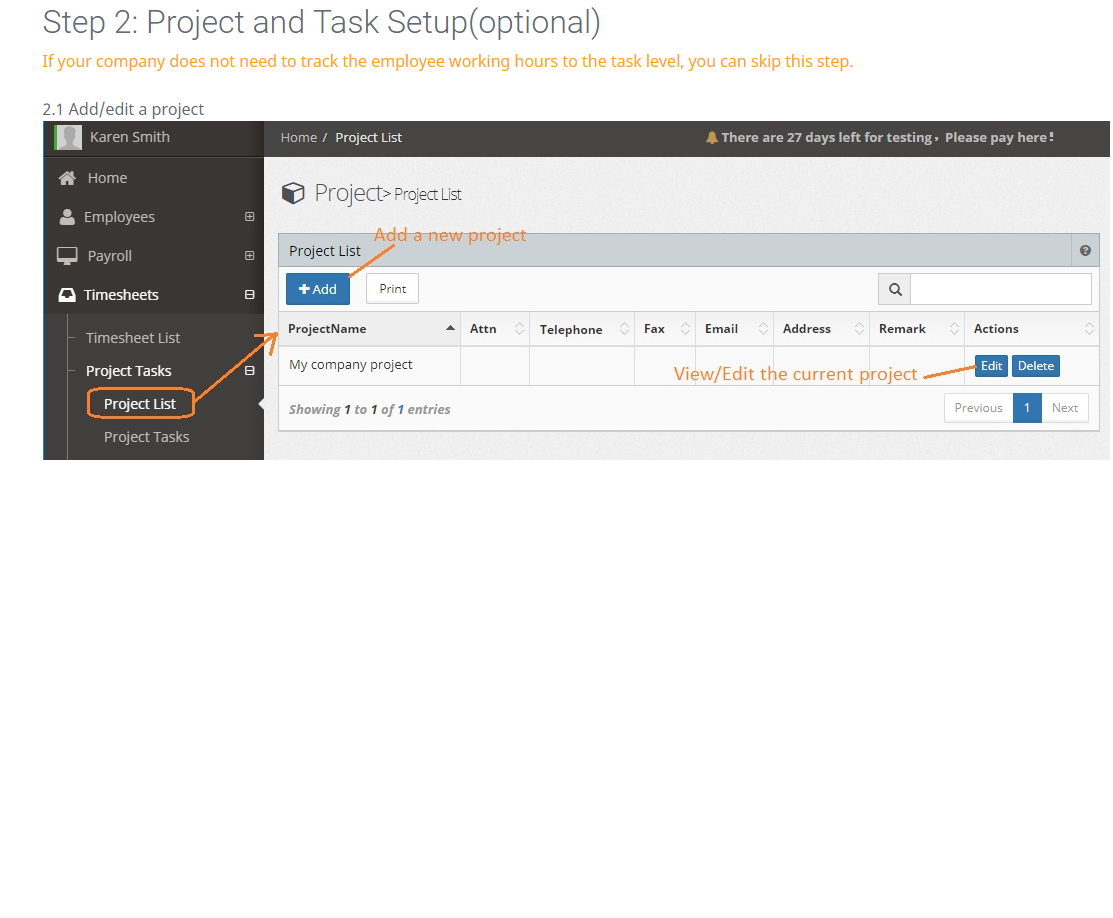Edit My company project
The width and height of the screenshot is (1113, 918).
click(991, 366)
